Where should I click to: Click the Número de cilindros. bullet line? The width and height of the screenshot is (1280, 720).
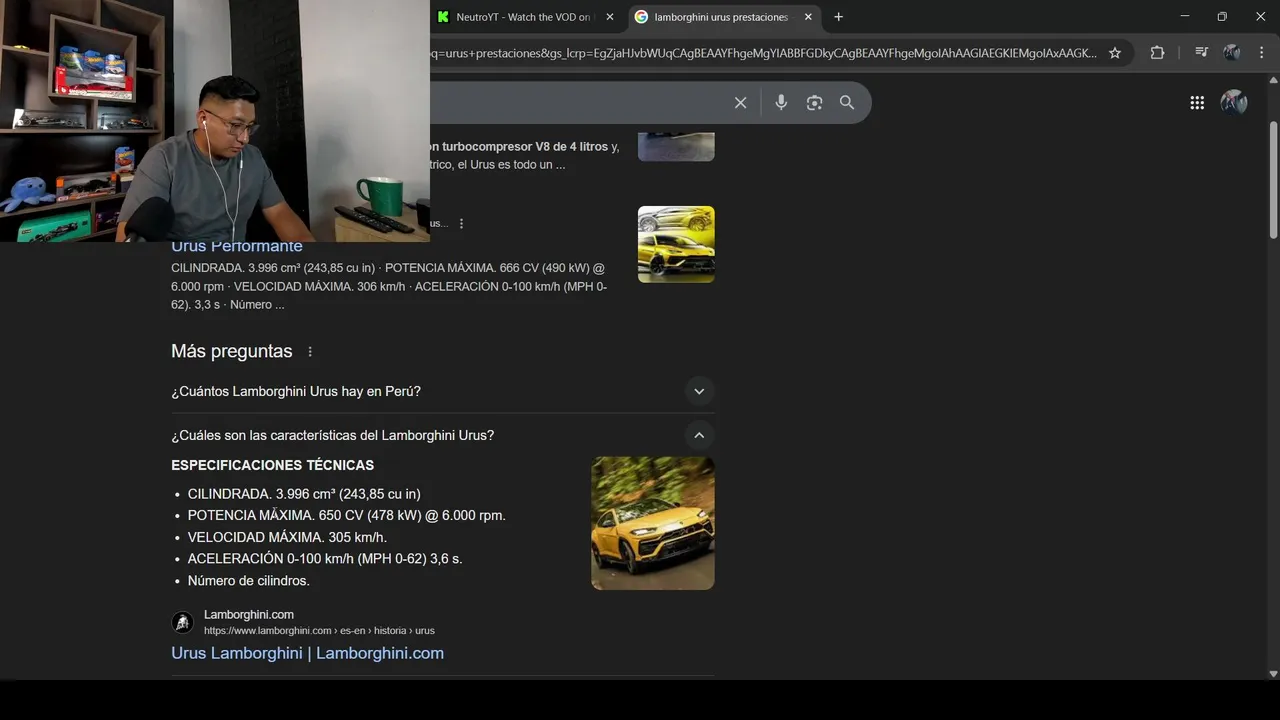[249, 581]
